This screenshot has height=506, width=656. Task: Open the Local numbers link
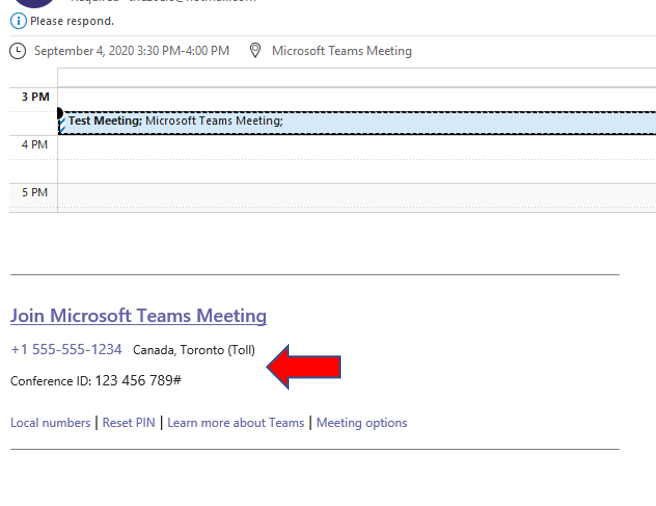pyautogui.click(x=50, y=423)
